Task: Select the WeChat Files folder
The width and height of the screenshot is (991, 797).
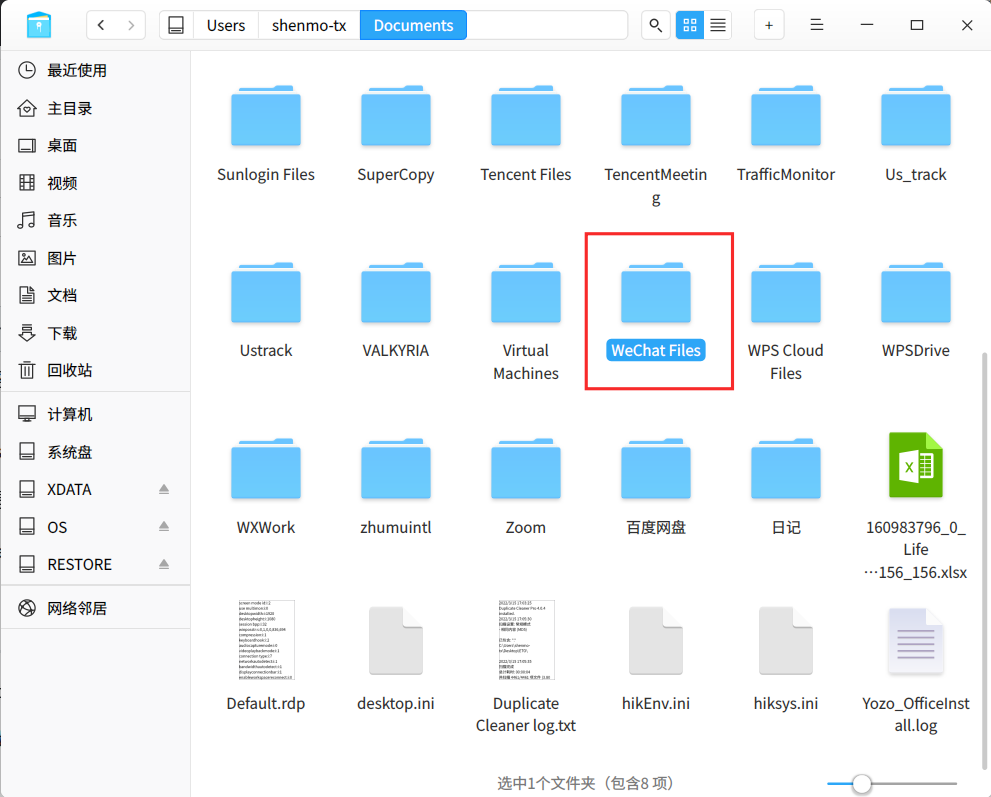Action: coord(656,310)
